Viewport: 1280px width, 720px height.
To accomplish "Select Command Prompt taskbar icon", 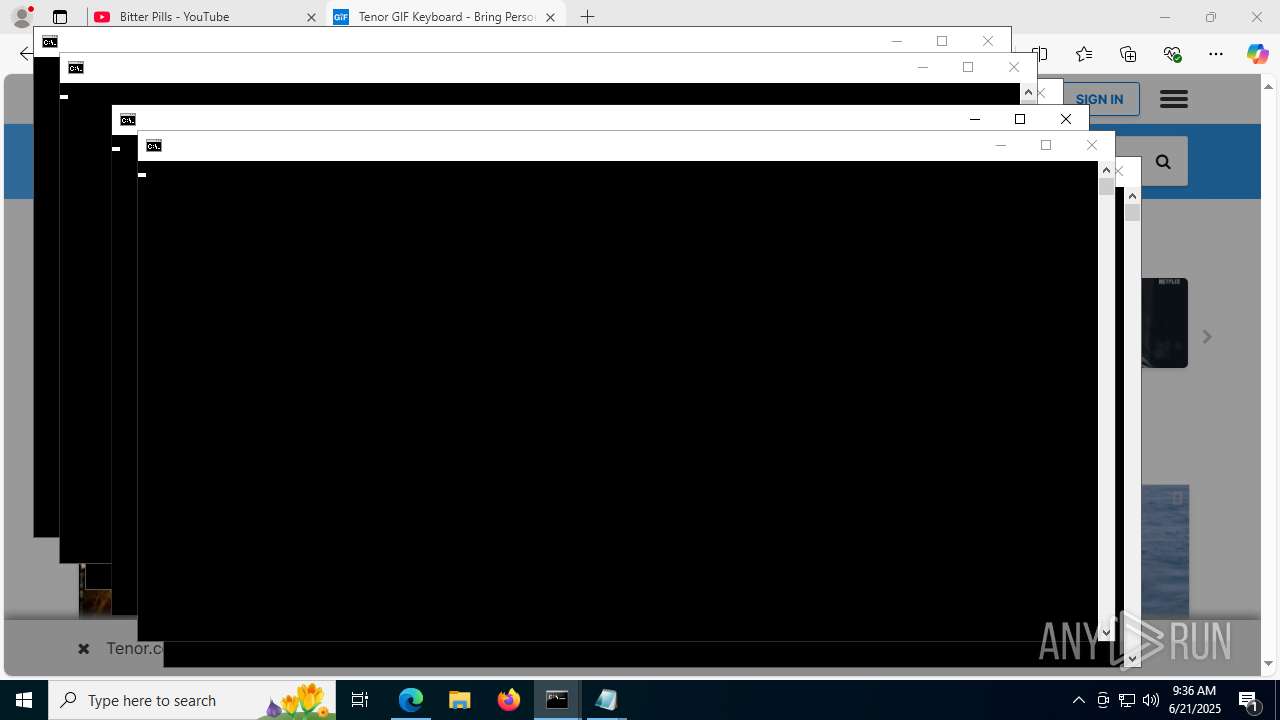I will [x=557, y=700].
